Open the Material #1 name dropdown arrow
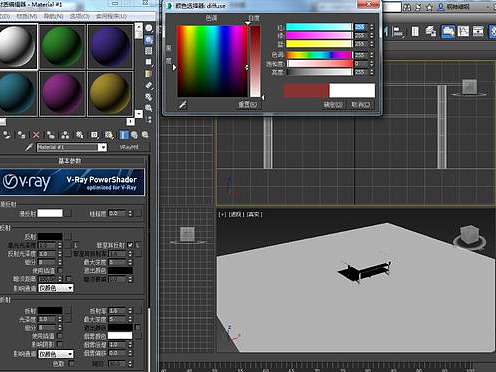The image size is (496, 372). pyautogui.click(x=103, y=147)
